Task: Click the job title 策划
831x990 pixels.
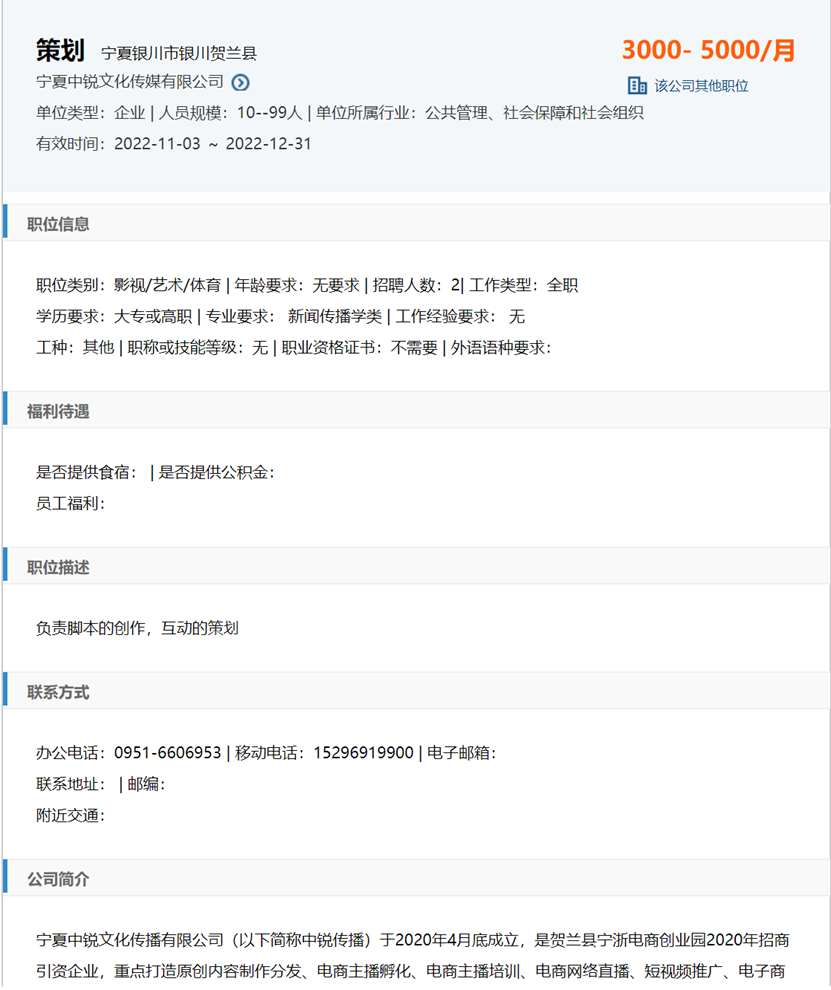Action: pos(60,50)
